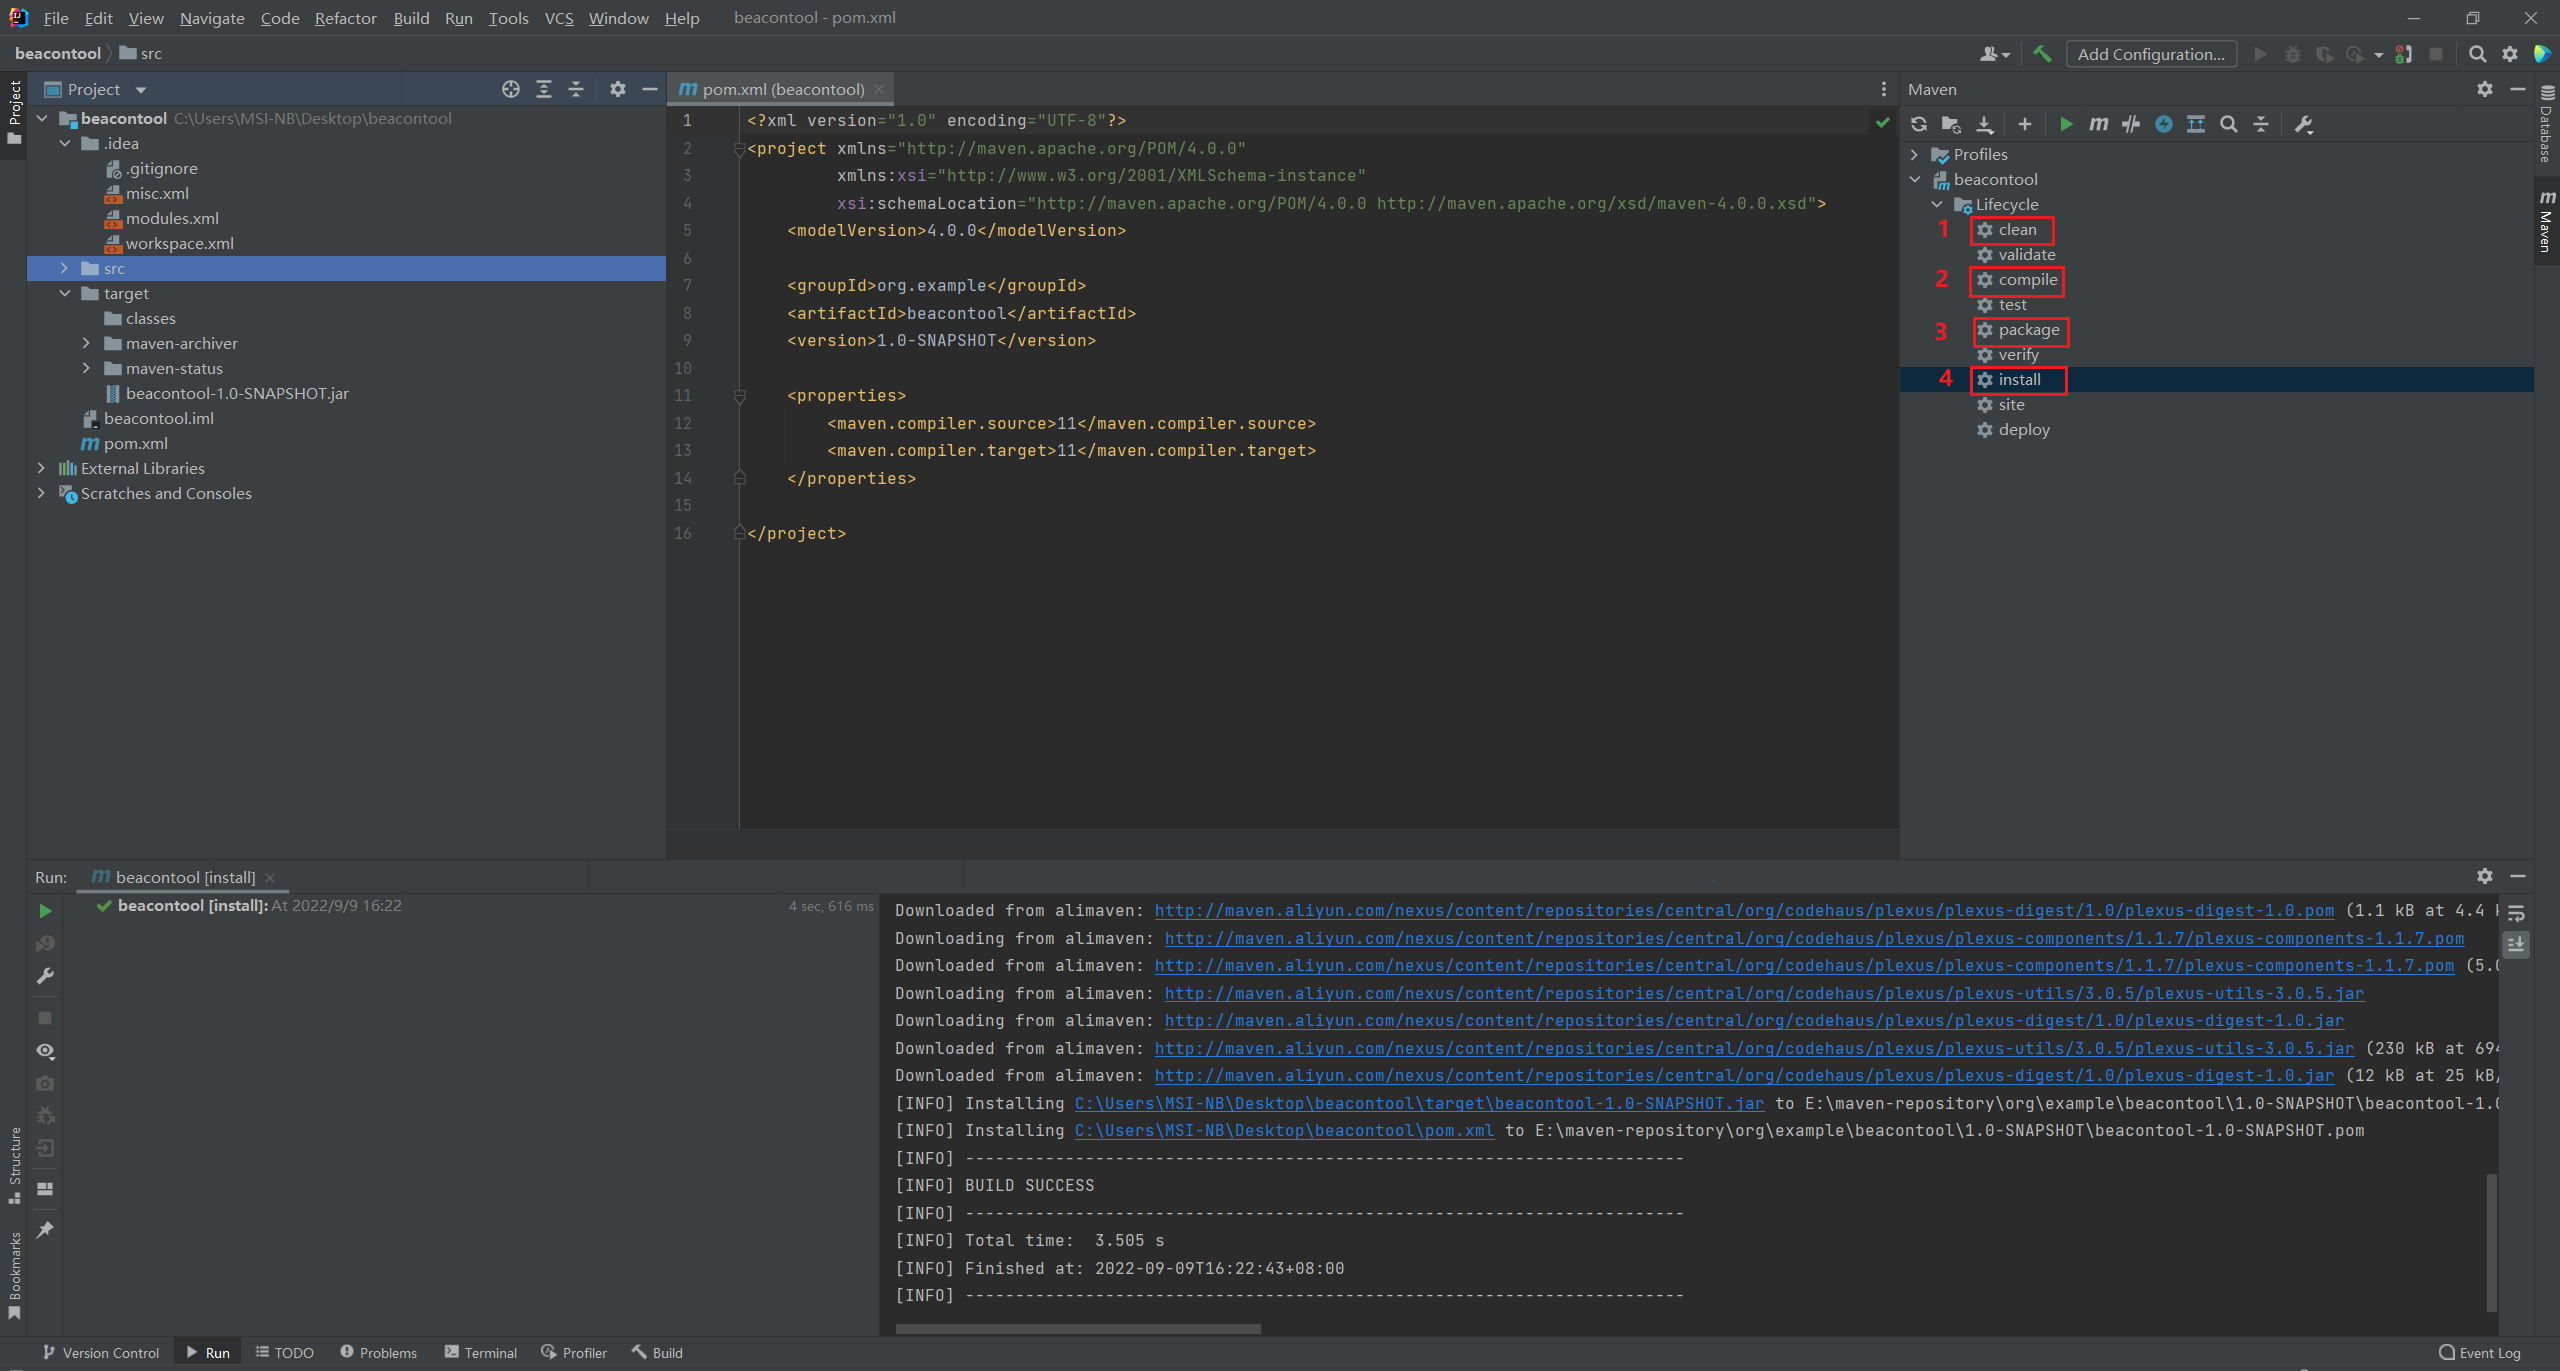Select the pom.xml (beacontool) editor tab
This screenshot has width=2560, height=1371.
782,89
